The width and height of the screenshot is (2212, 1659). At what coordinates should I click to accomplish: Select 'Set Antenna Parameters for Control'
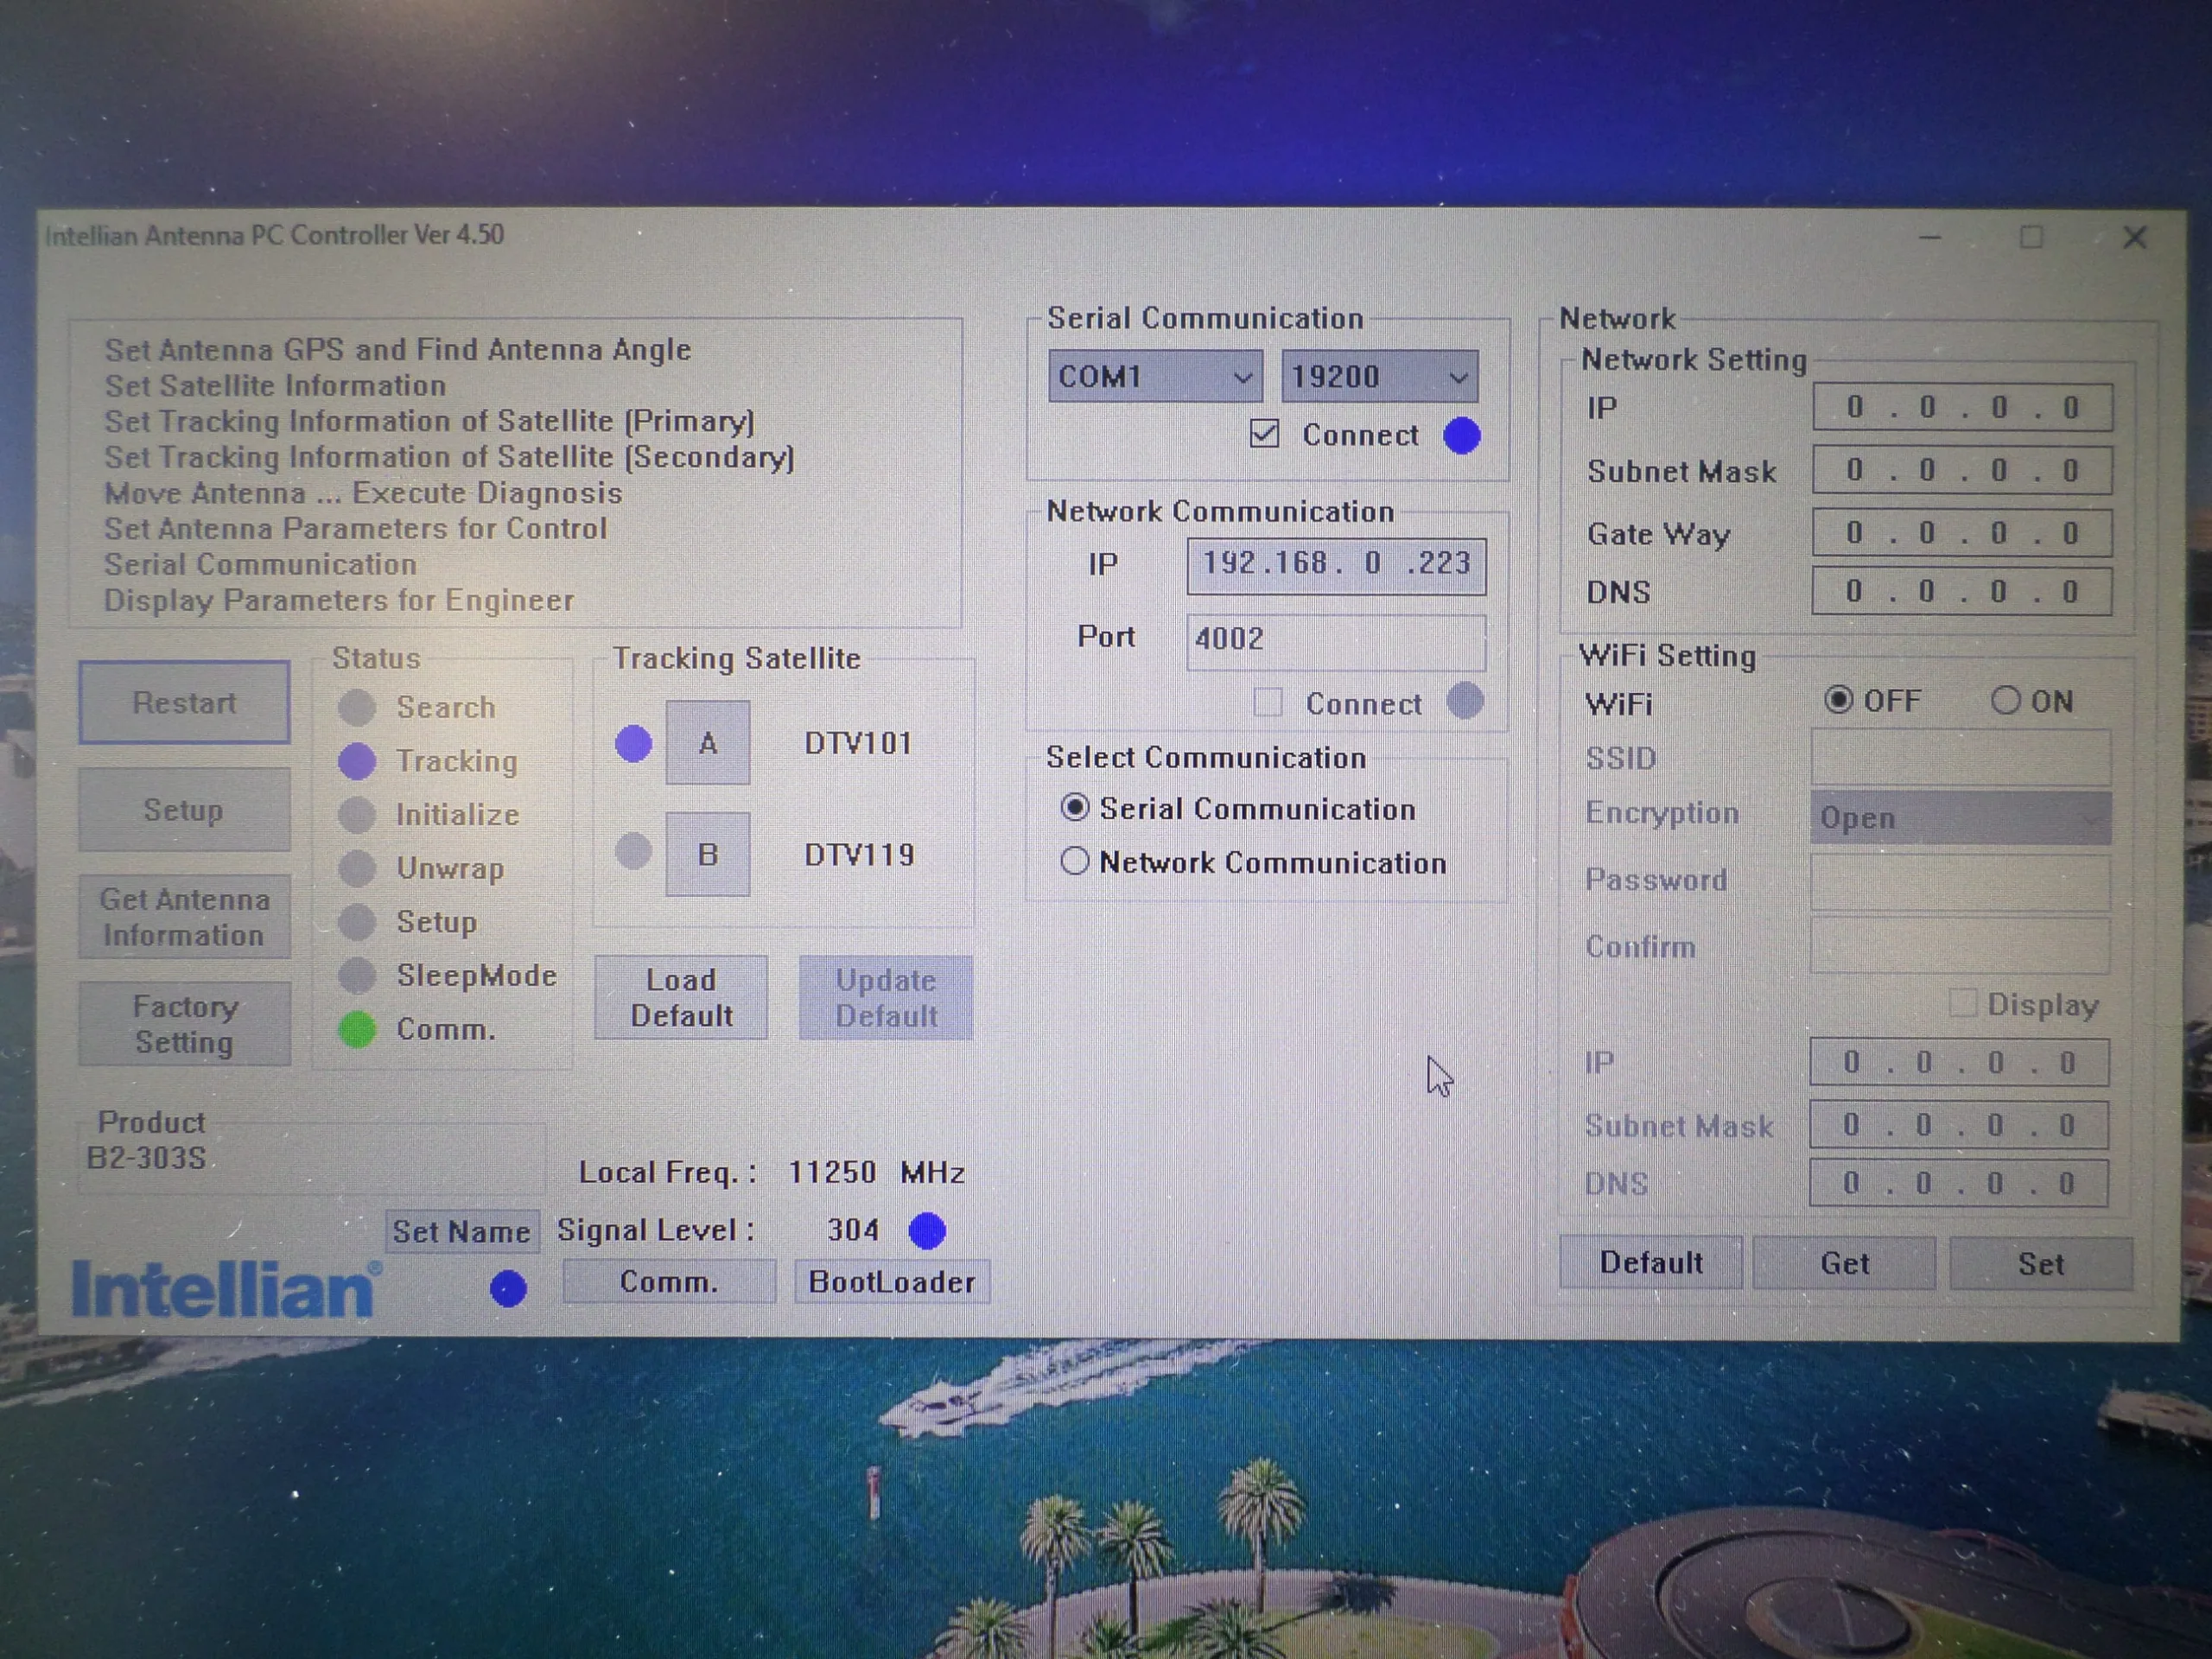tap(355, 528)
